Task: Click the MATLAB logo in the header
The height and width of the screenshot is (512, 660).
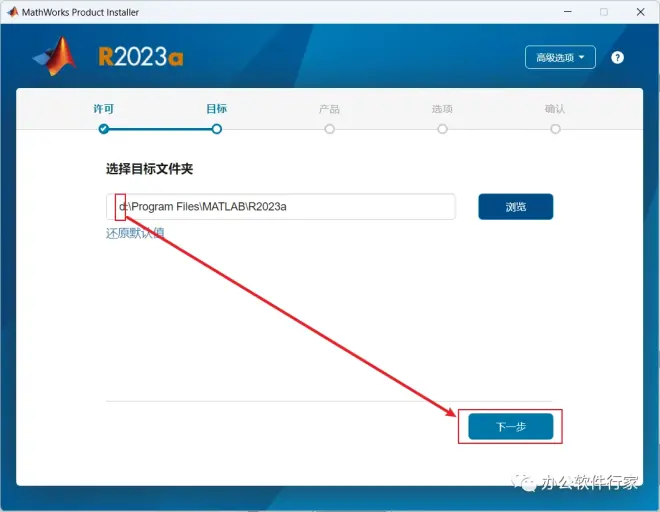Action: pos(56,57)
